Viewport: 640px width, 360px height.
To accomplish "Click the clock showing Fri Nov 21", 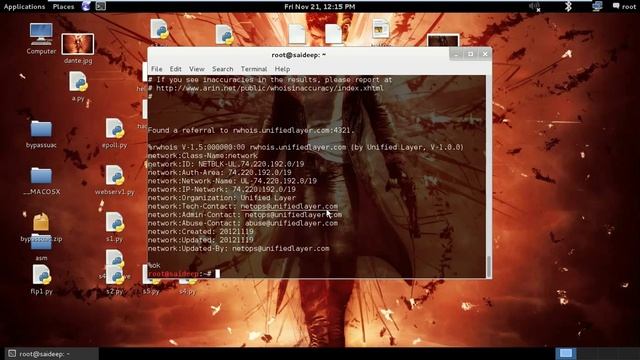I will point(320,7).
